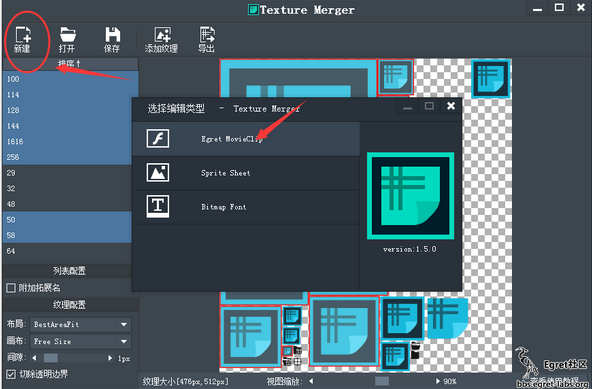The height and width of the screenshot is (389, 592).
Task: Sort list via 排序 header
Action: pyautogui.click(x=70, y=63)
